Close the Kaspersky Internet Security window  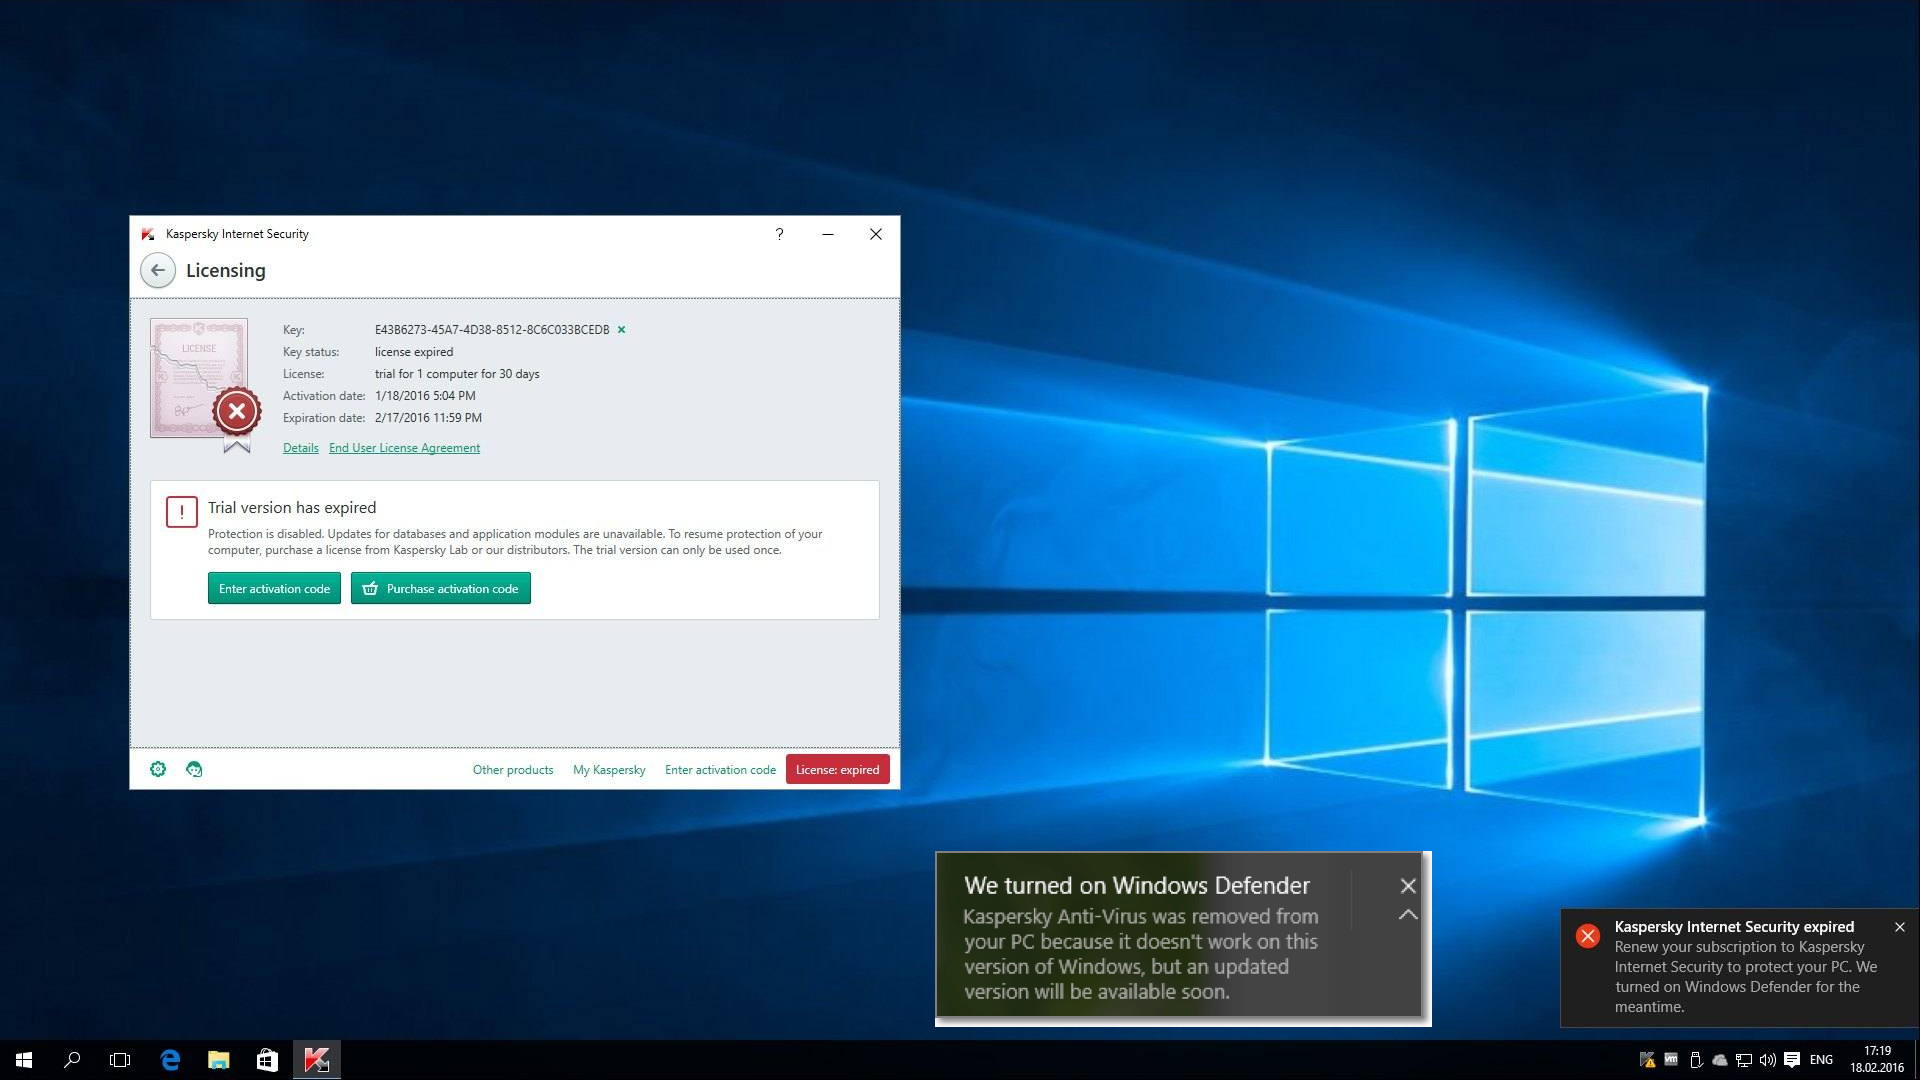coord(876,234)
